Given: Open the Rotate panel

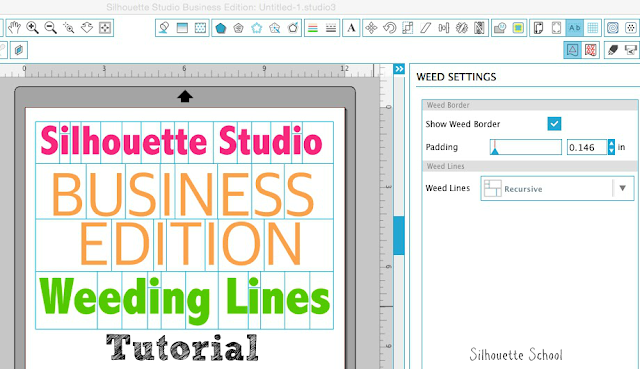Looking at the screenshot, I should [389, 28].
